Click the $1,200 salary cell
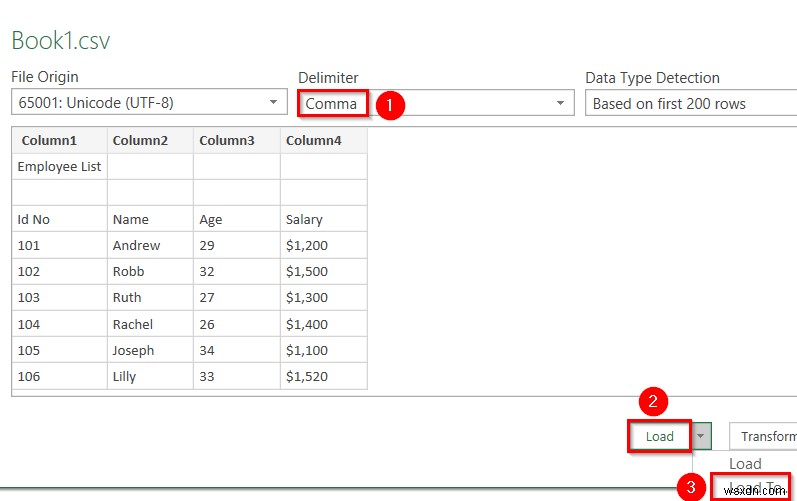This screenshot has height=501, width=797. (x=324, y=245)
